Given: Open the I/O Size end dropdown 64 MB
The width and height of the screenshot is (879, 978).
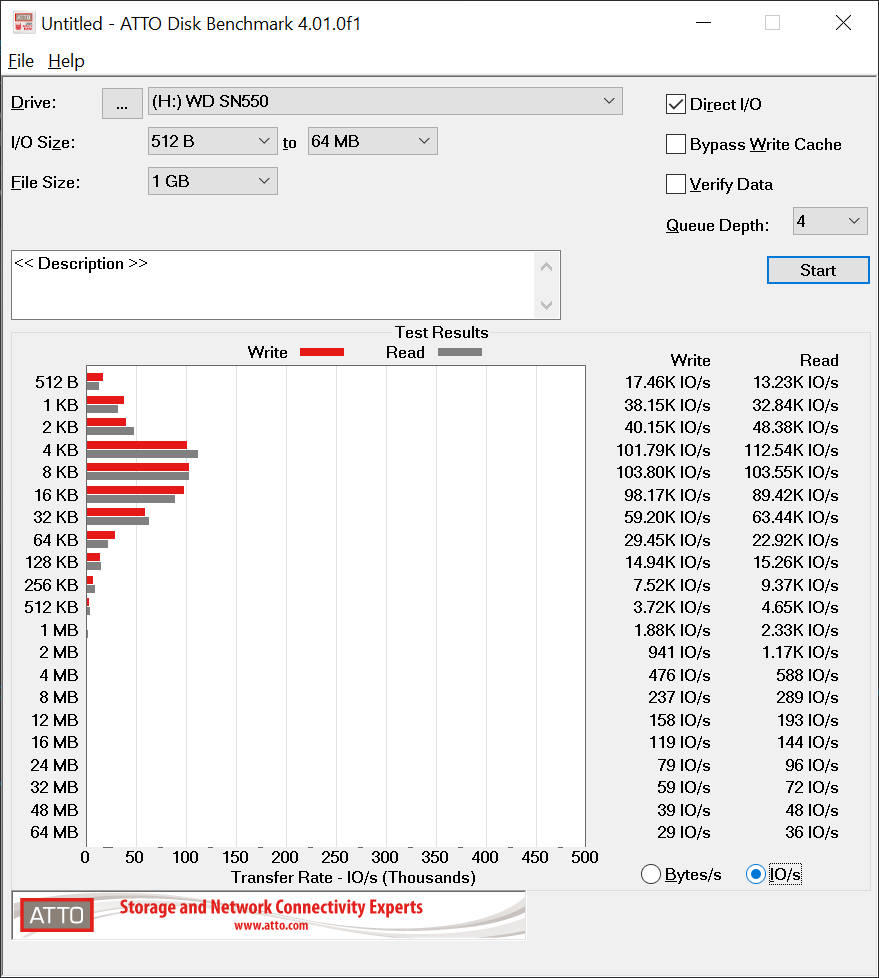Looking at the screenshot, I should tap(372, 142).
